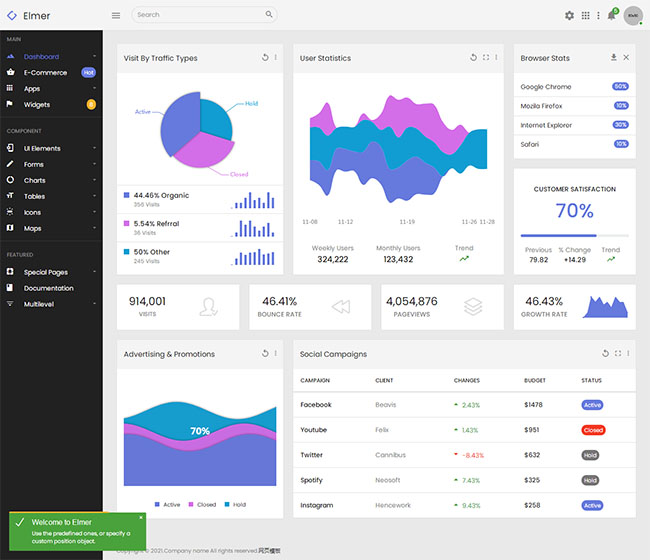Toggle the Active legend item in Advertising chart
Viewport: 650px width, 560px height.
[x=167, y=505]
